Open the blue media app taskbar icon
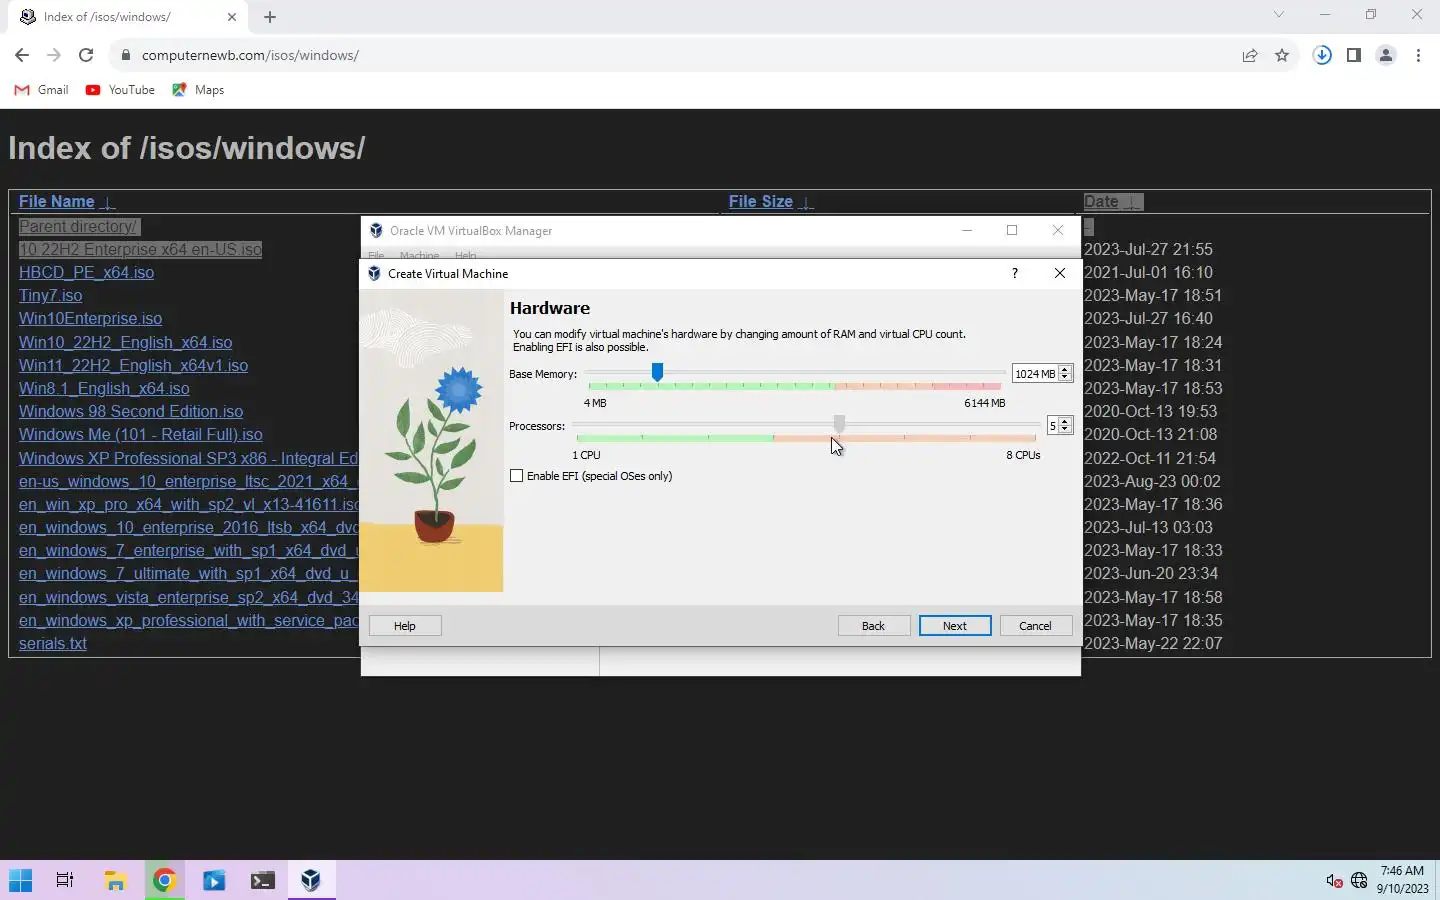 pyautogui.click(x=214, y=880)
